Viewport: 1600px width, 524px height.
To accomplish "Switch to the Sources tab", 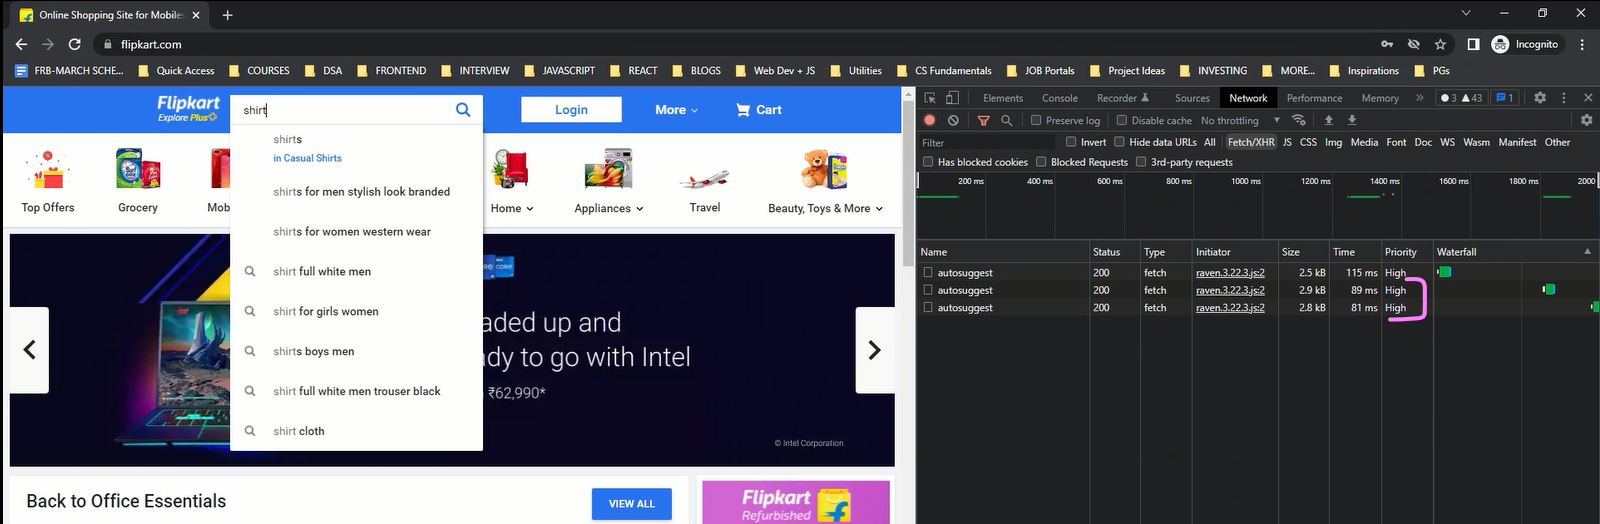I will click(x=1192, y=98).
